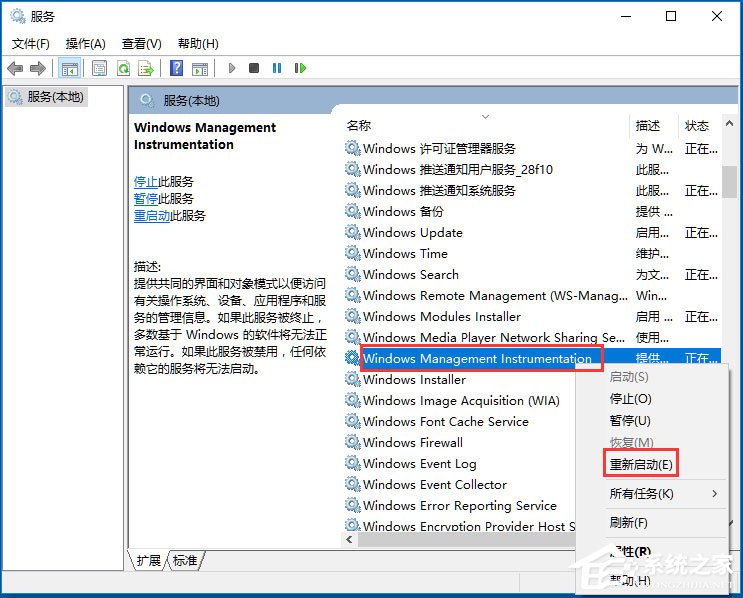Click gear icon beside Windows Font Cache Service
The height and width of the screenshot is (598, 743).
click(353, 420)
